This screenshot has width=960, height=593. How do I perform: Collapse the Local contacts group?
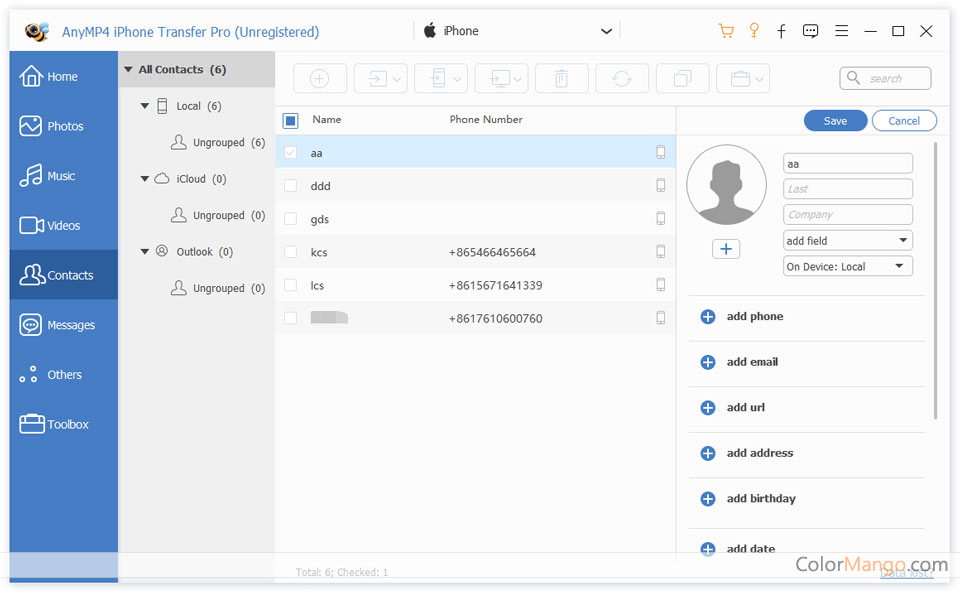[143, 105]
